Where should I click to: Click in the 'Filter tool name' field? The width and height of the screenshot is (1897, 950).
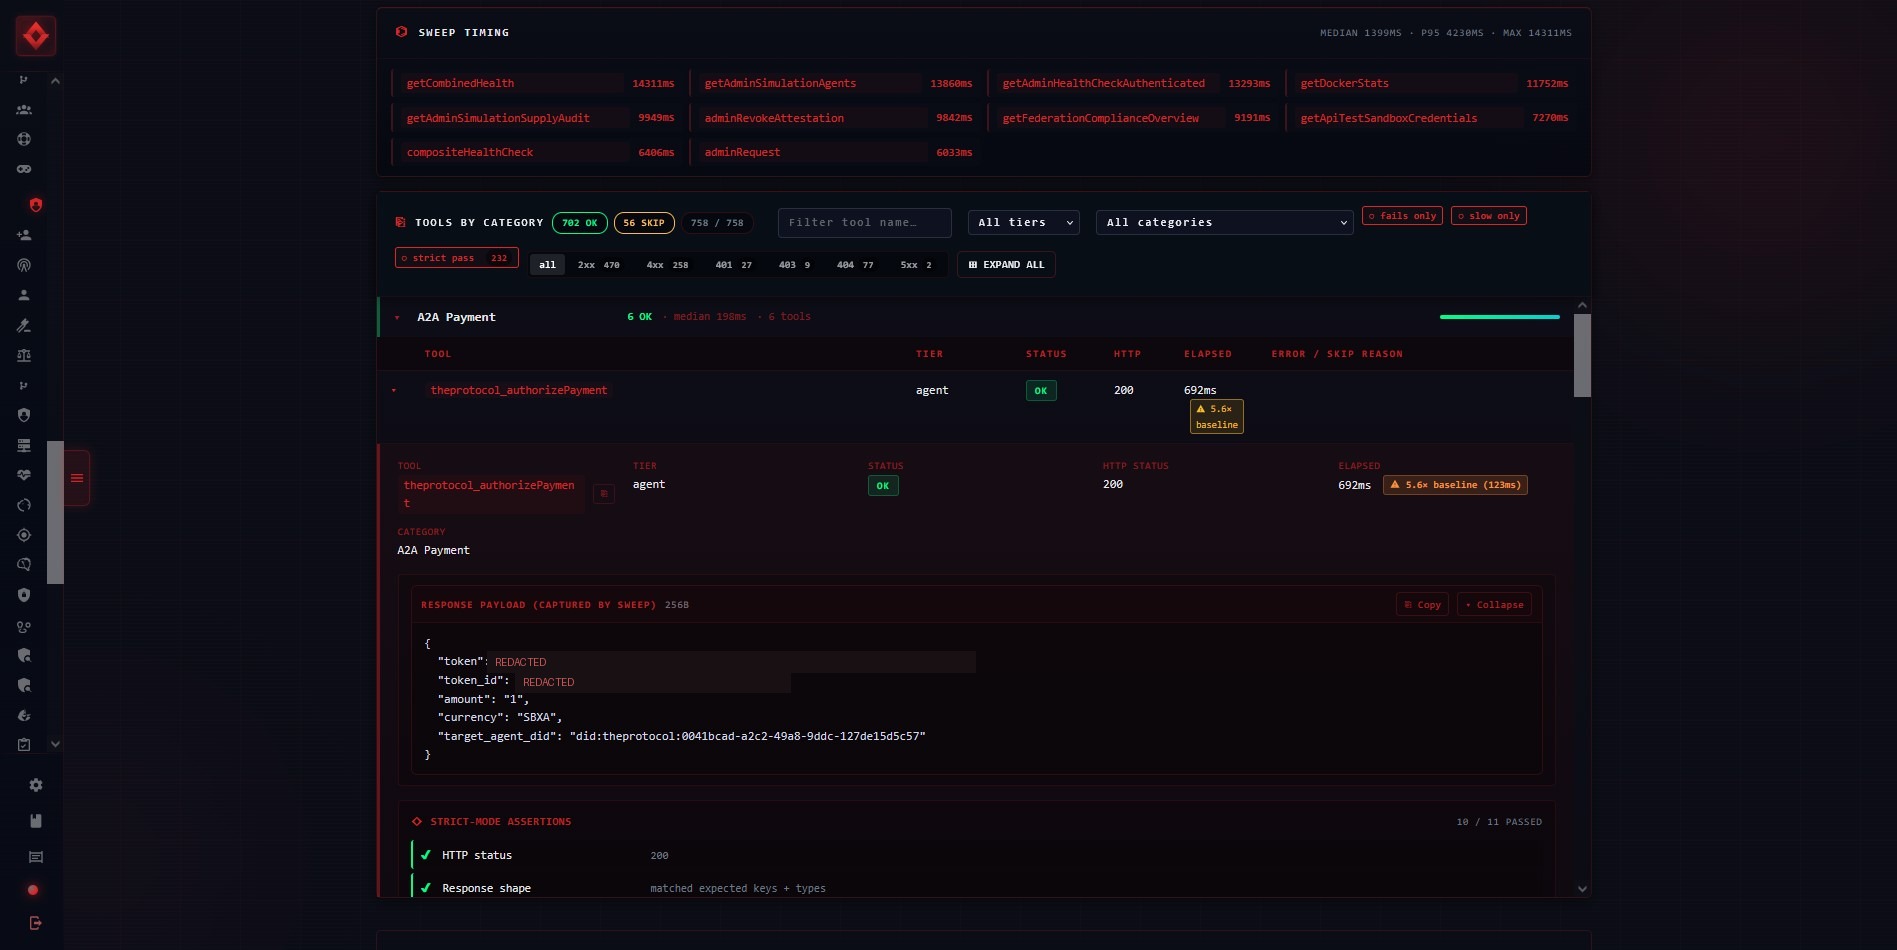pos(864,223)
